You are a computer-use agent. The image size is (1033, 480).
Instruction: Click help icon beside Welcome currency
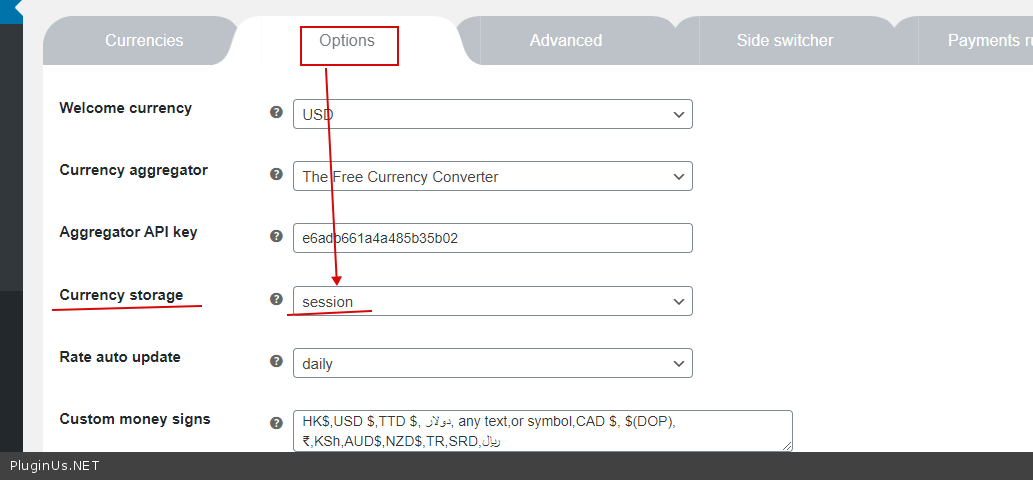pos(276,112)
